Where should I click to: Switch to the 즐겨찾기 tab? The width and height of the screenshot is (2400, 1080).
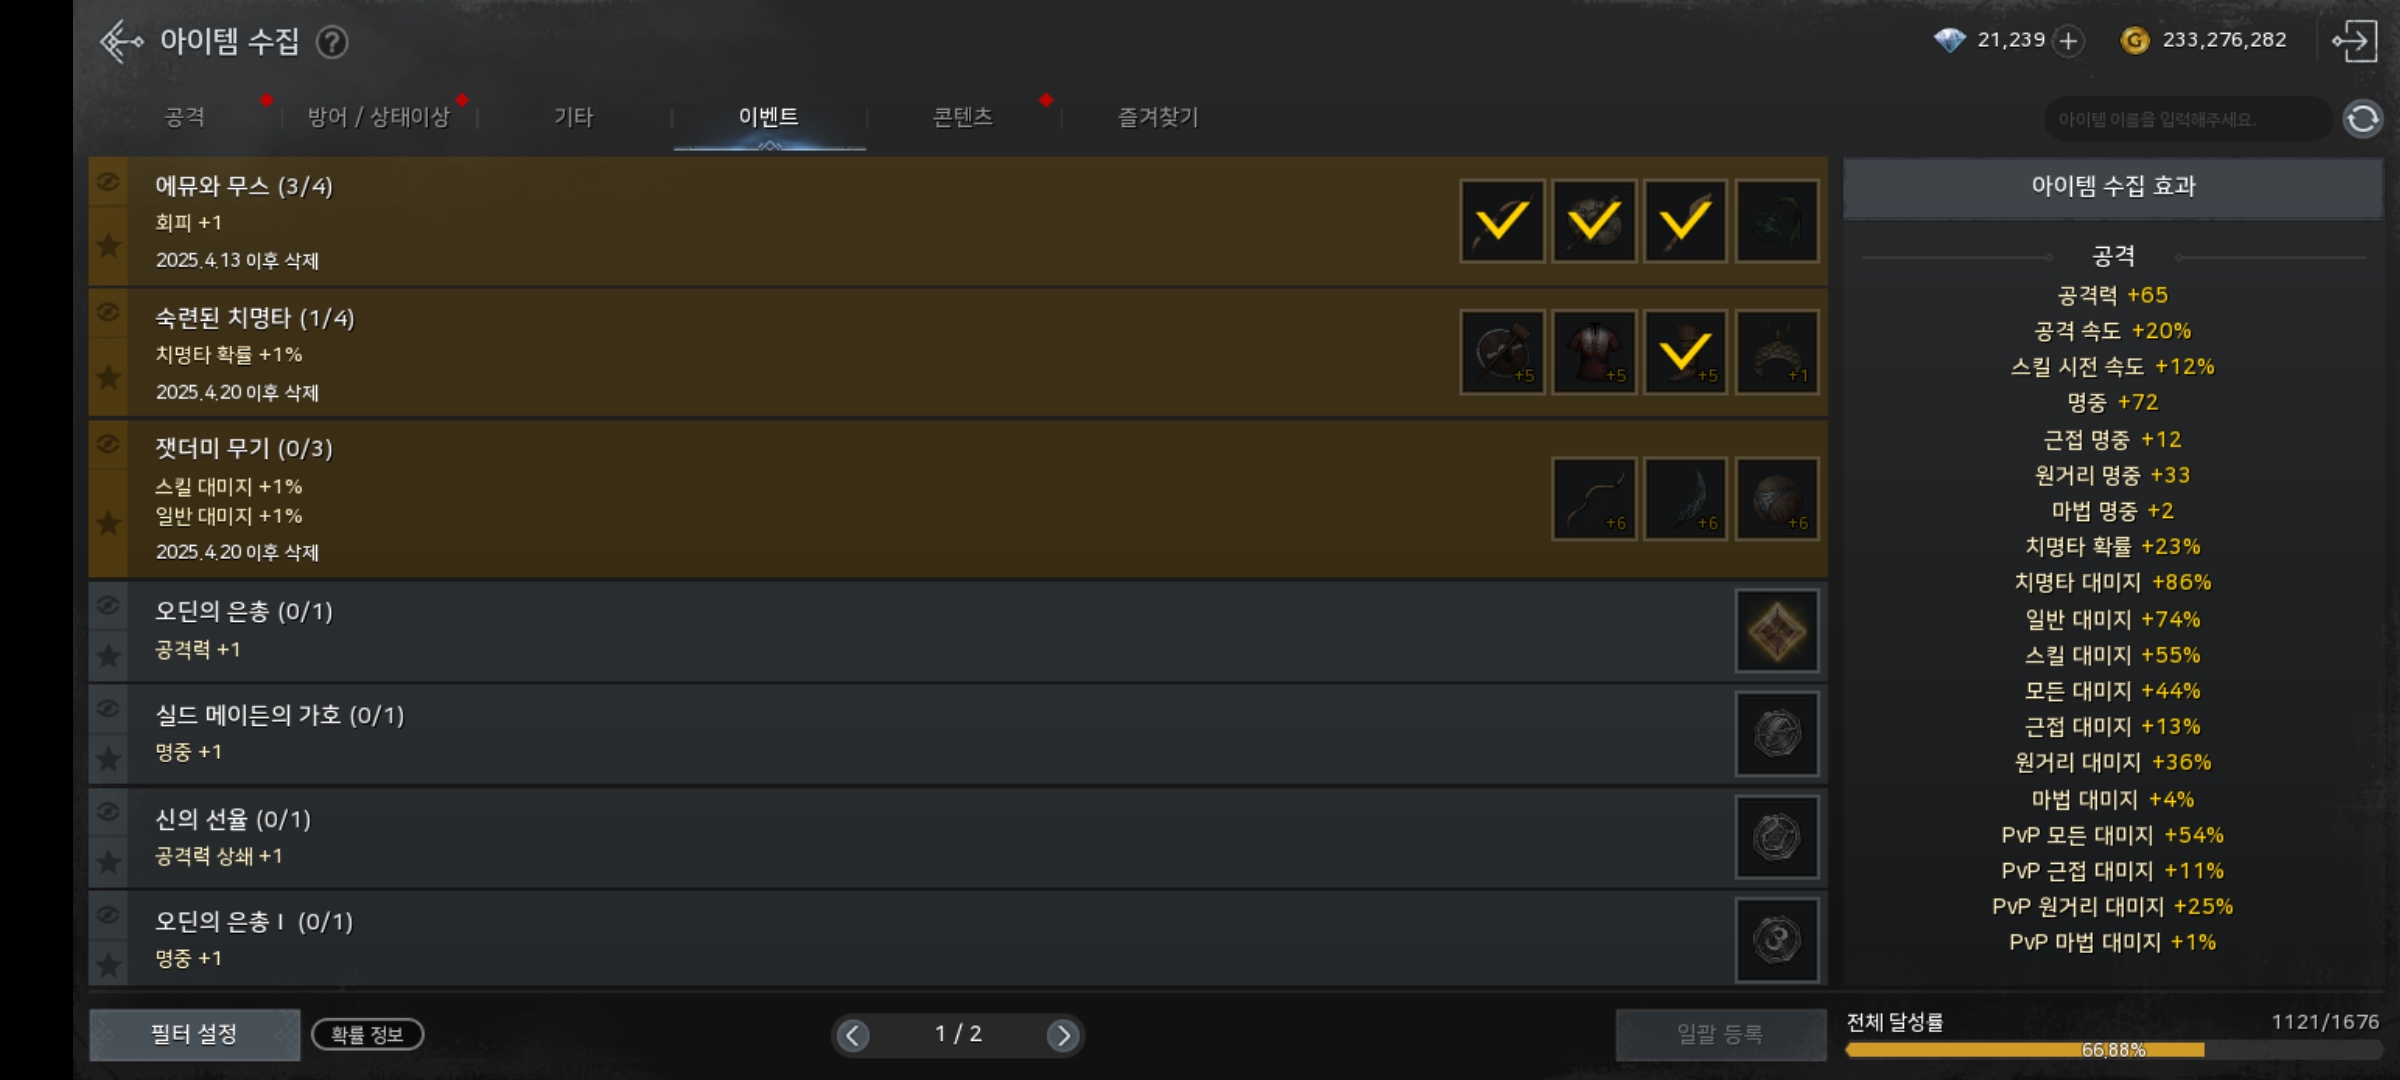click(1158, 117)
